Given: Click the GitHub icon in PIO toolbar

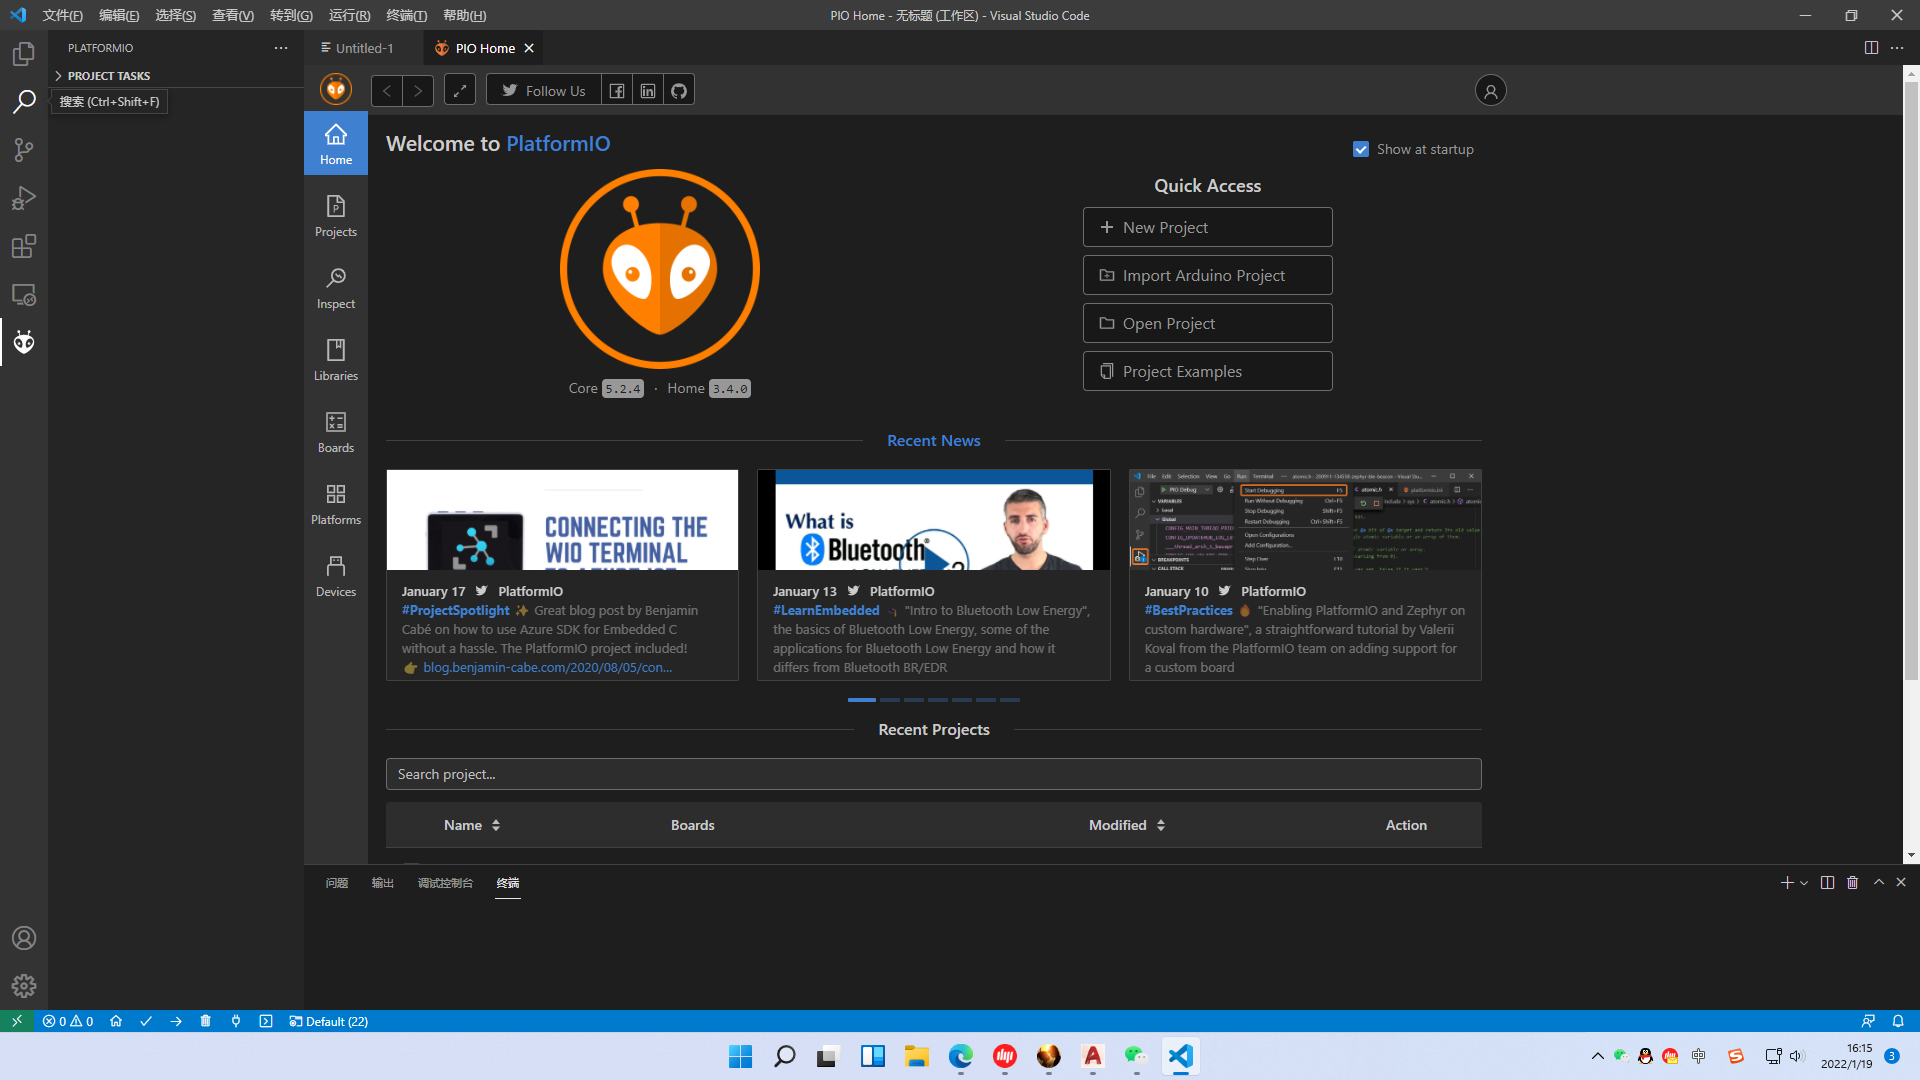Looking at the screenshot, I should 679,91.
